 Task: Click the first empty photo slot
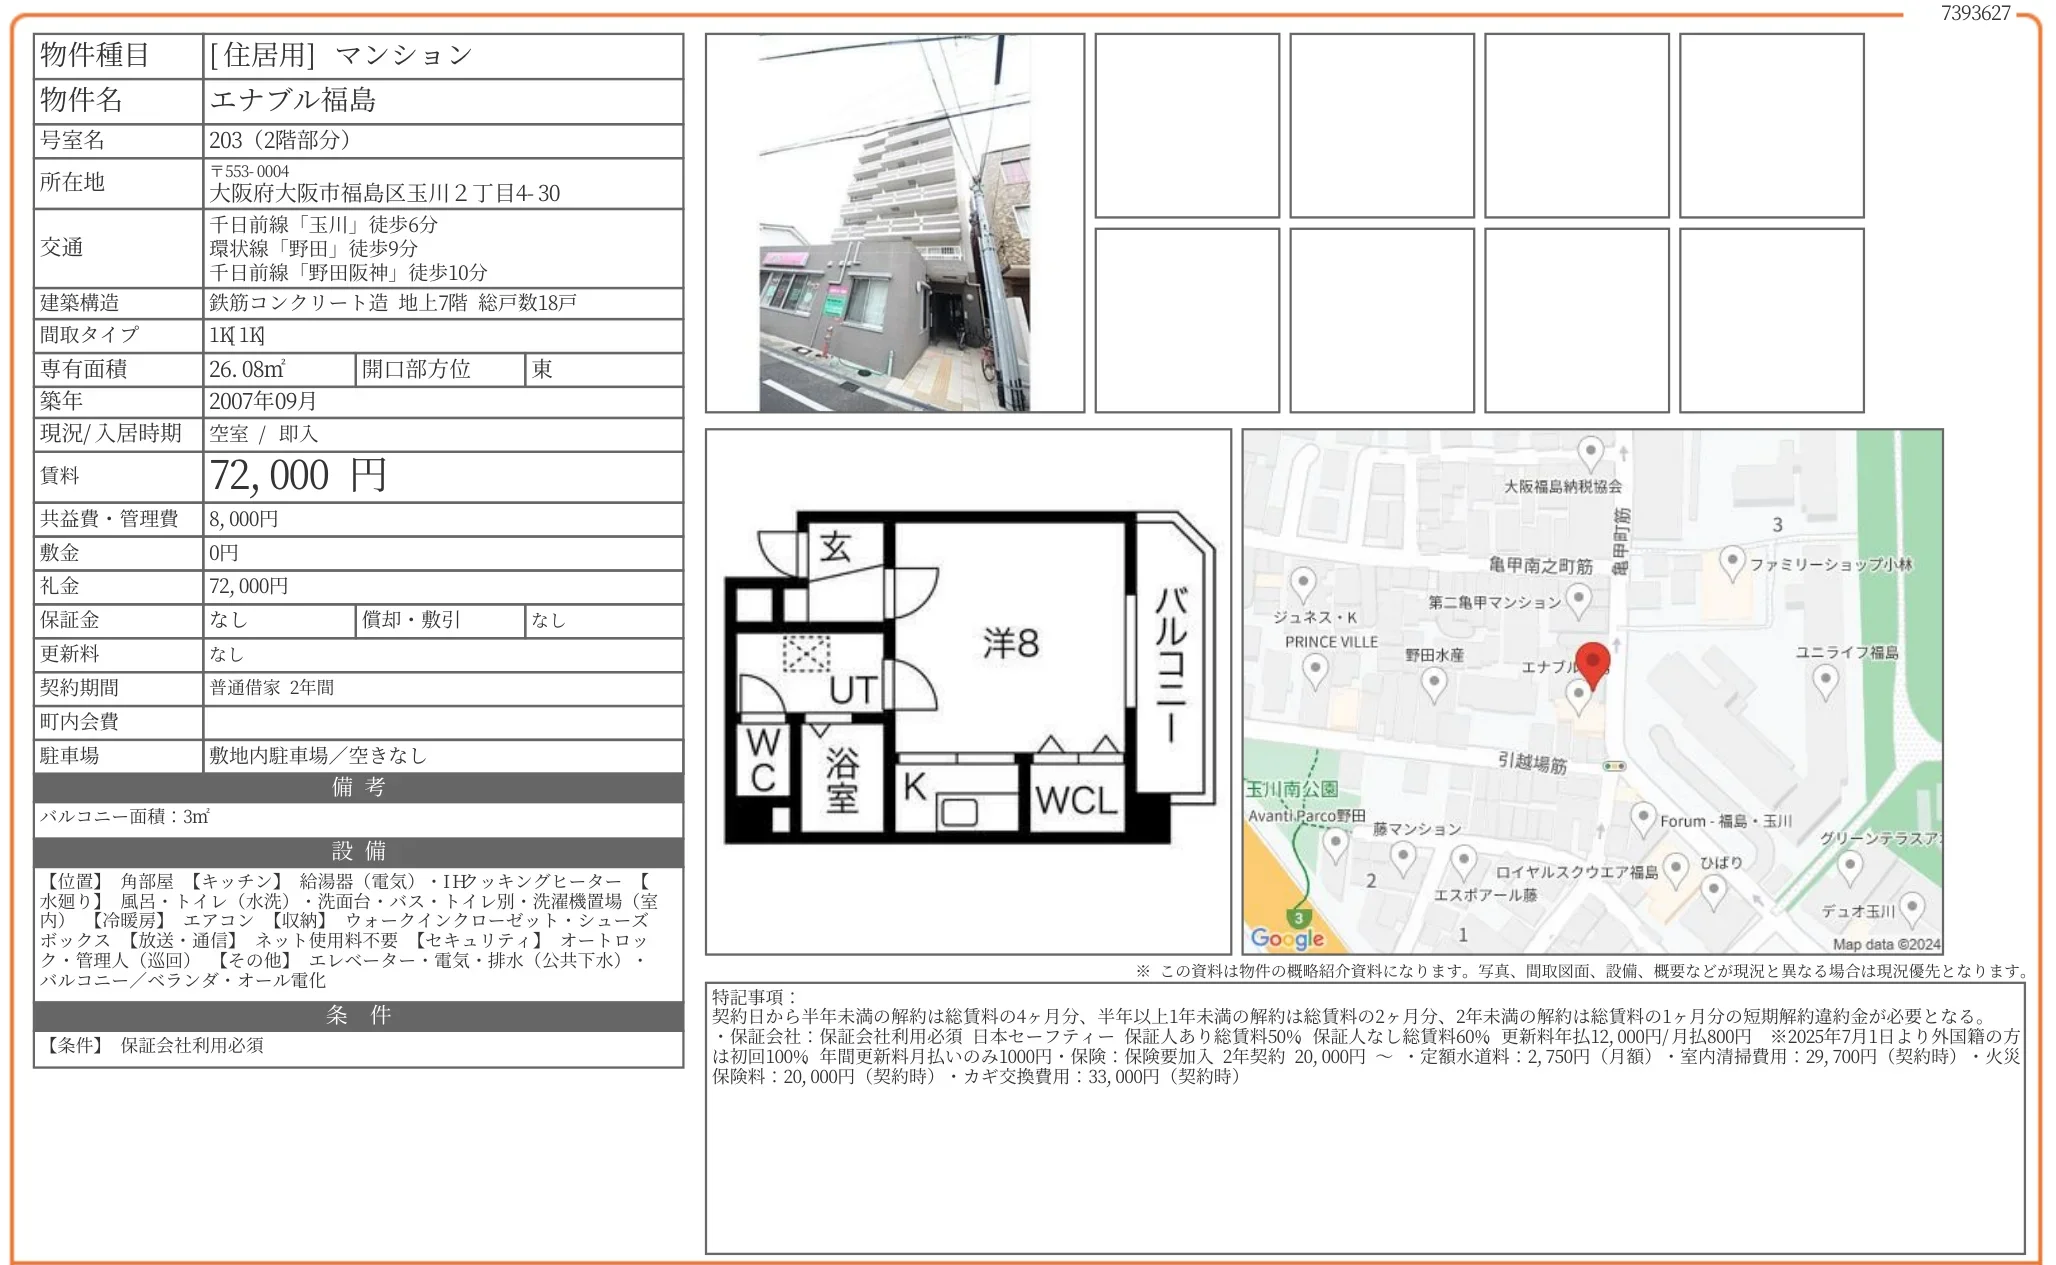(x=1187, y=126)
